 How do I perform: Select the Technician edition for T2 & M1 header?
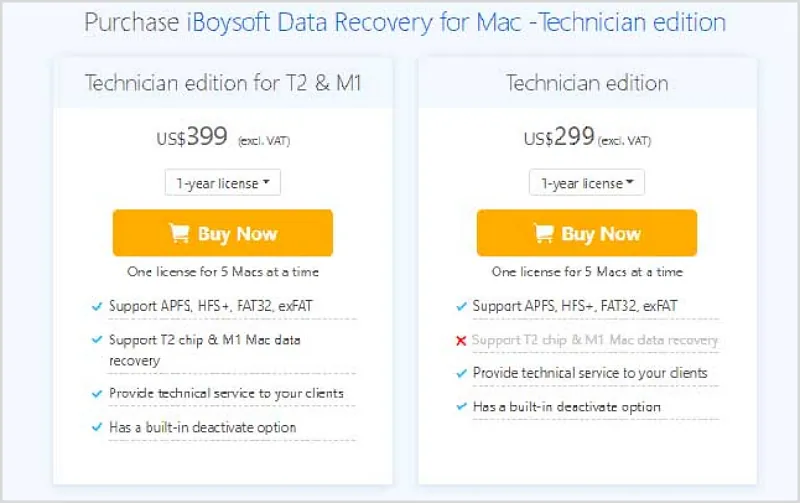(x=223, y=84)
